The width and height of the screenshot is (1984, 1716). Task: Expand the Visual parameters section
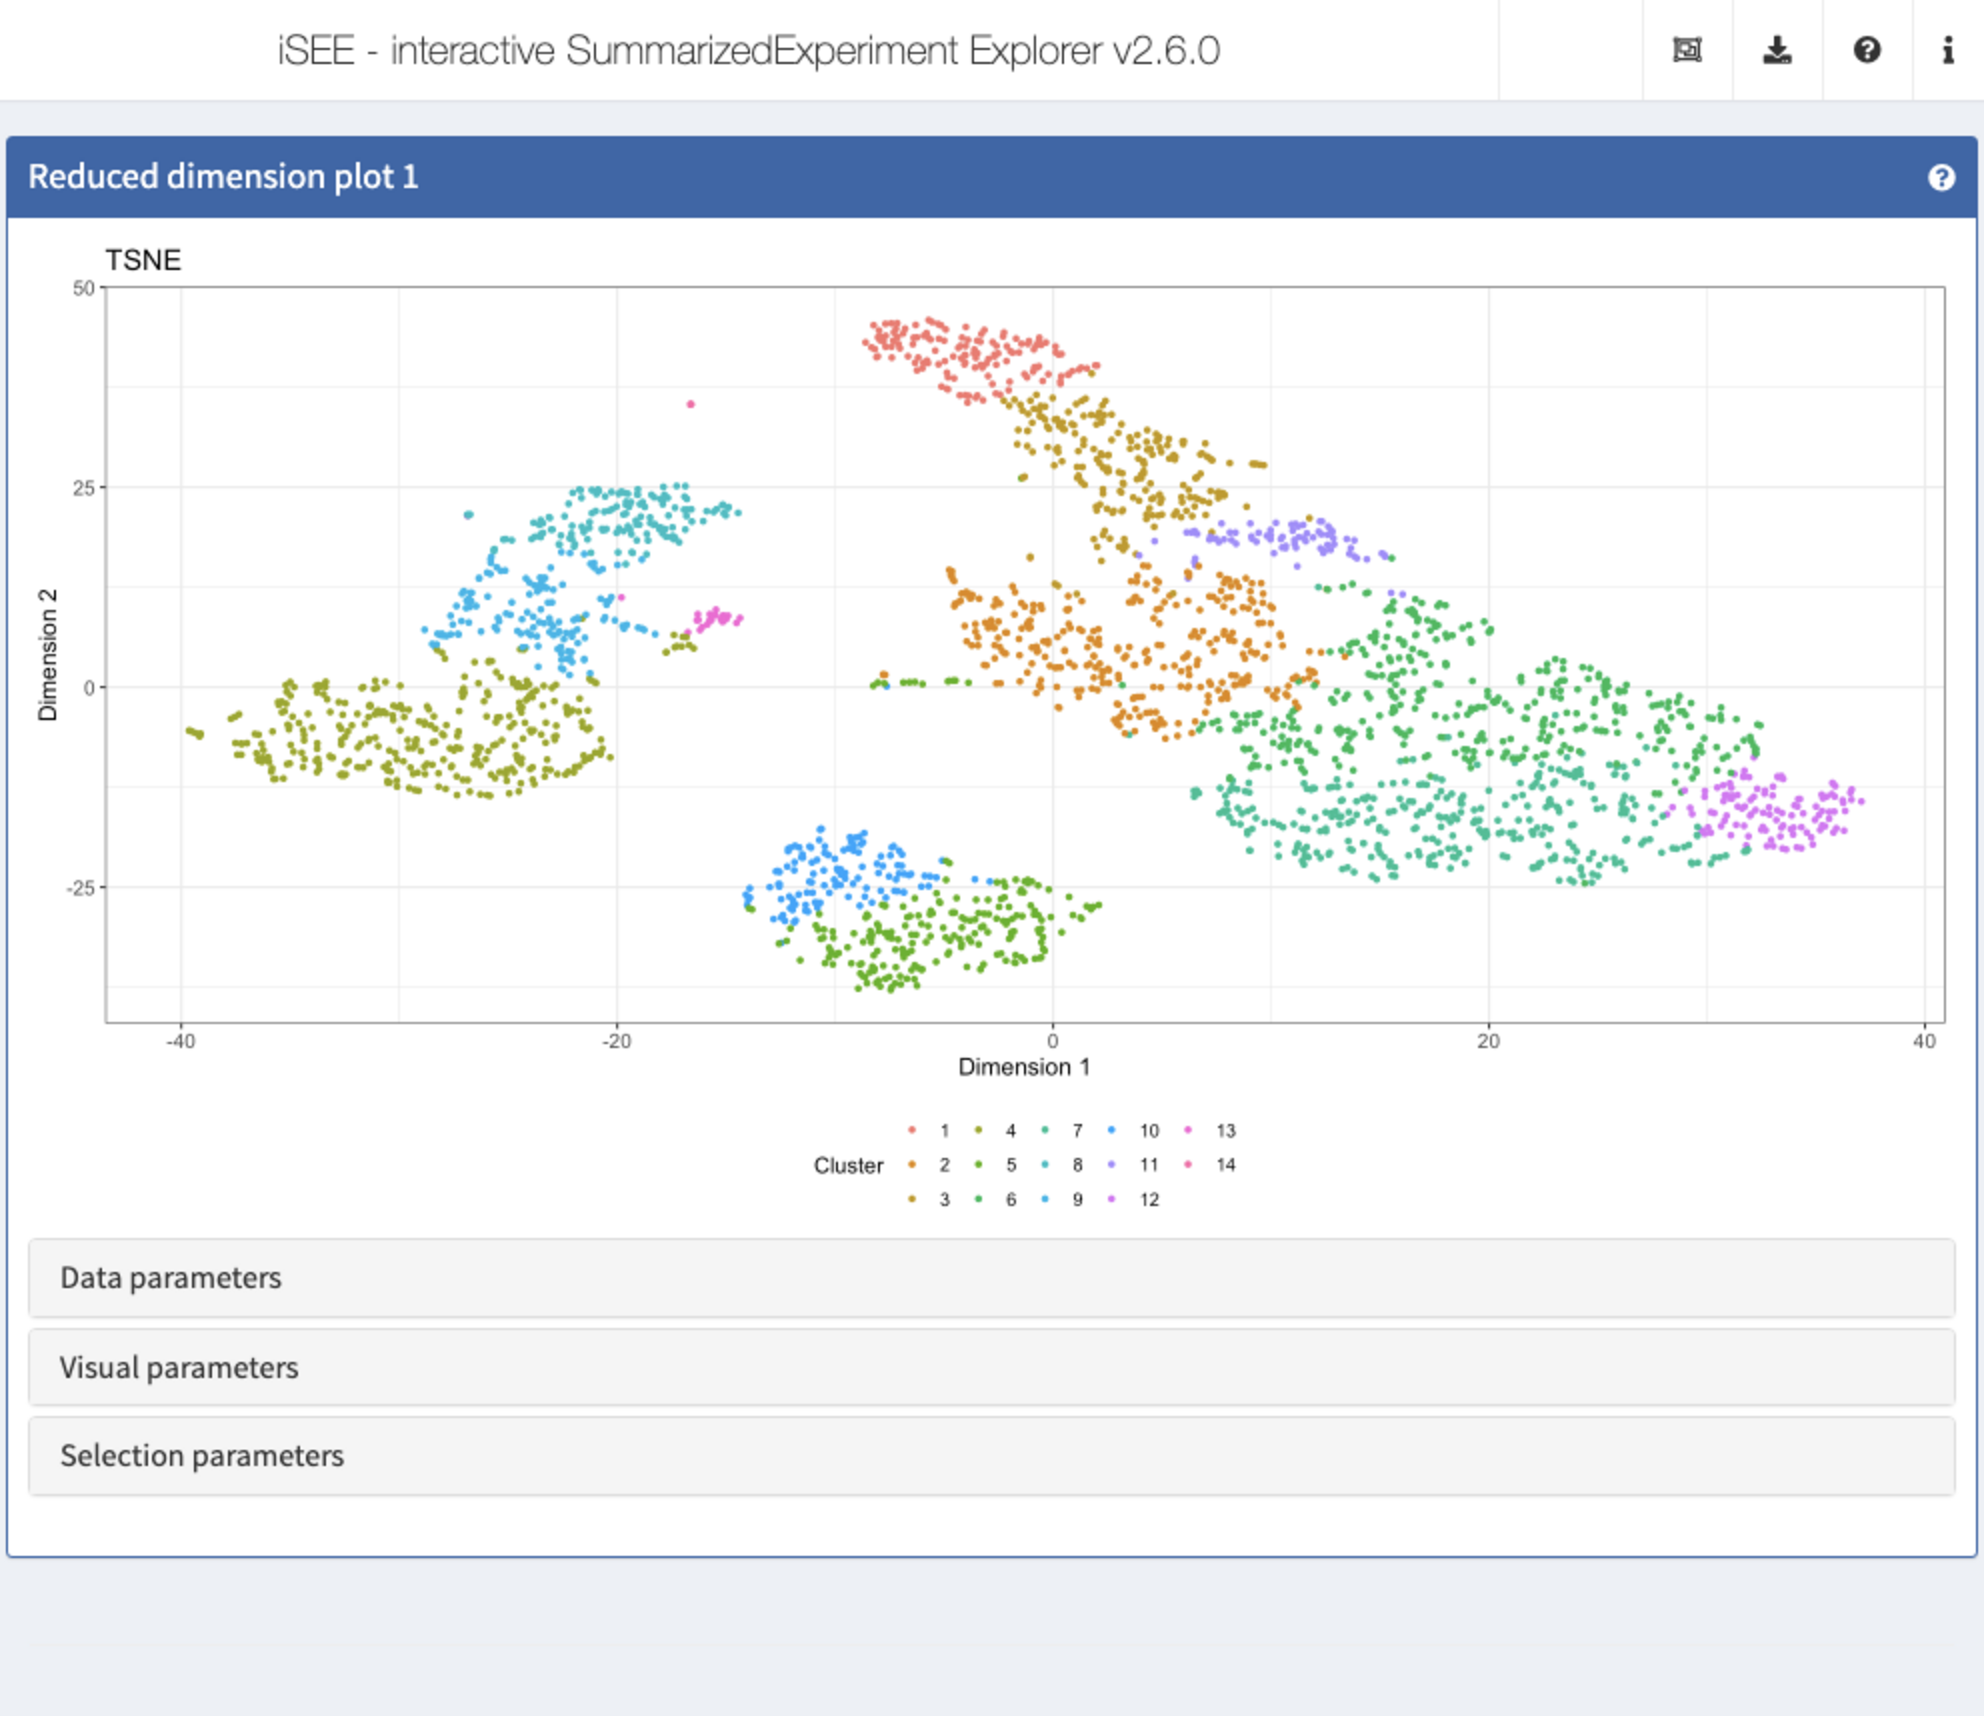coord(991,1367)
